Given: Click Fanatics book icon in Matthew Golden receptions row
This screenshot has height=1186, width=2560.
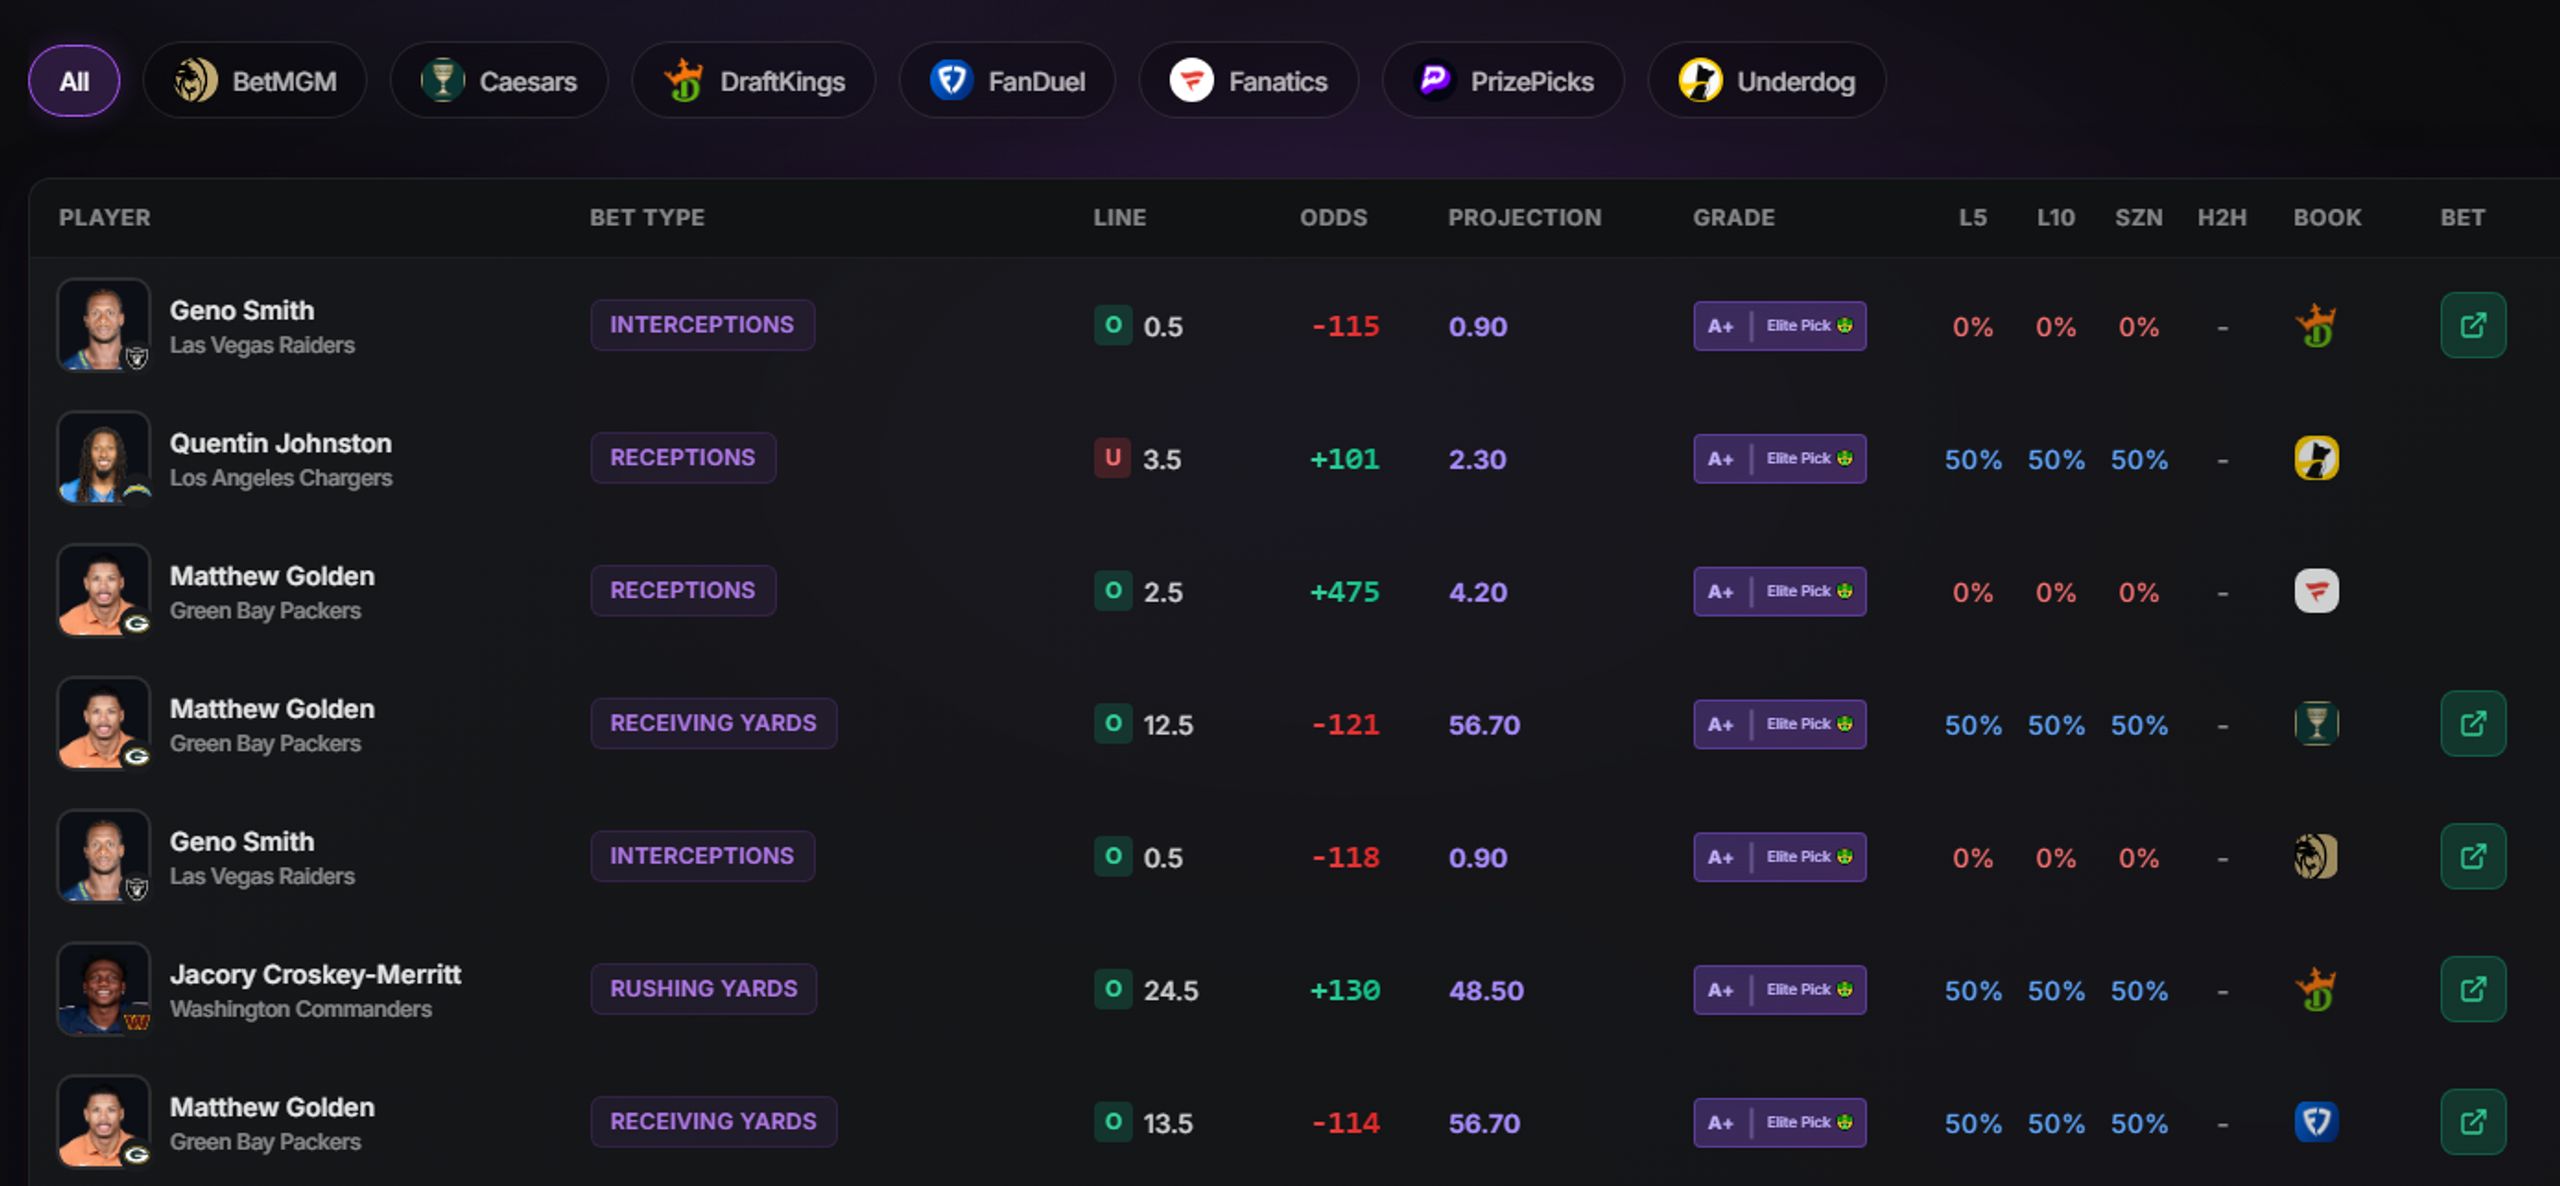Looking at the screenshot, I should (2316, 591).
